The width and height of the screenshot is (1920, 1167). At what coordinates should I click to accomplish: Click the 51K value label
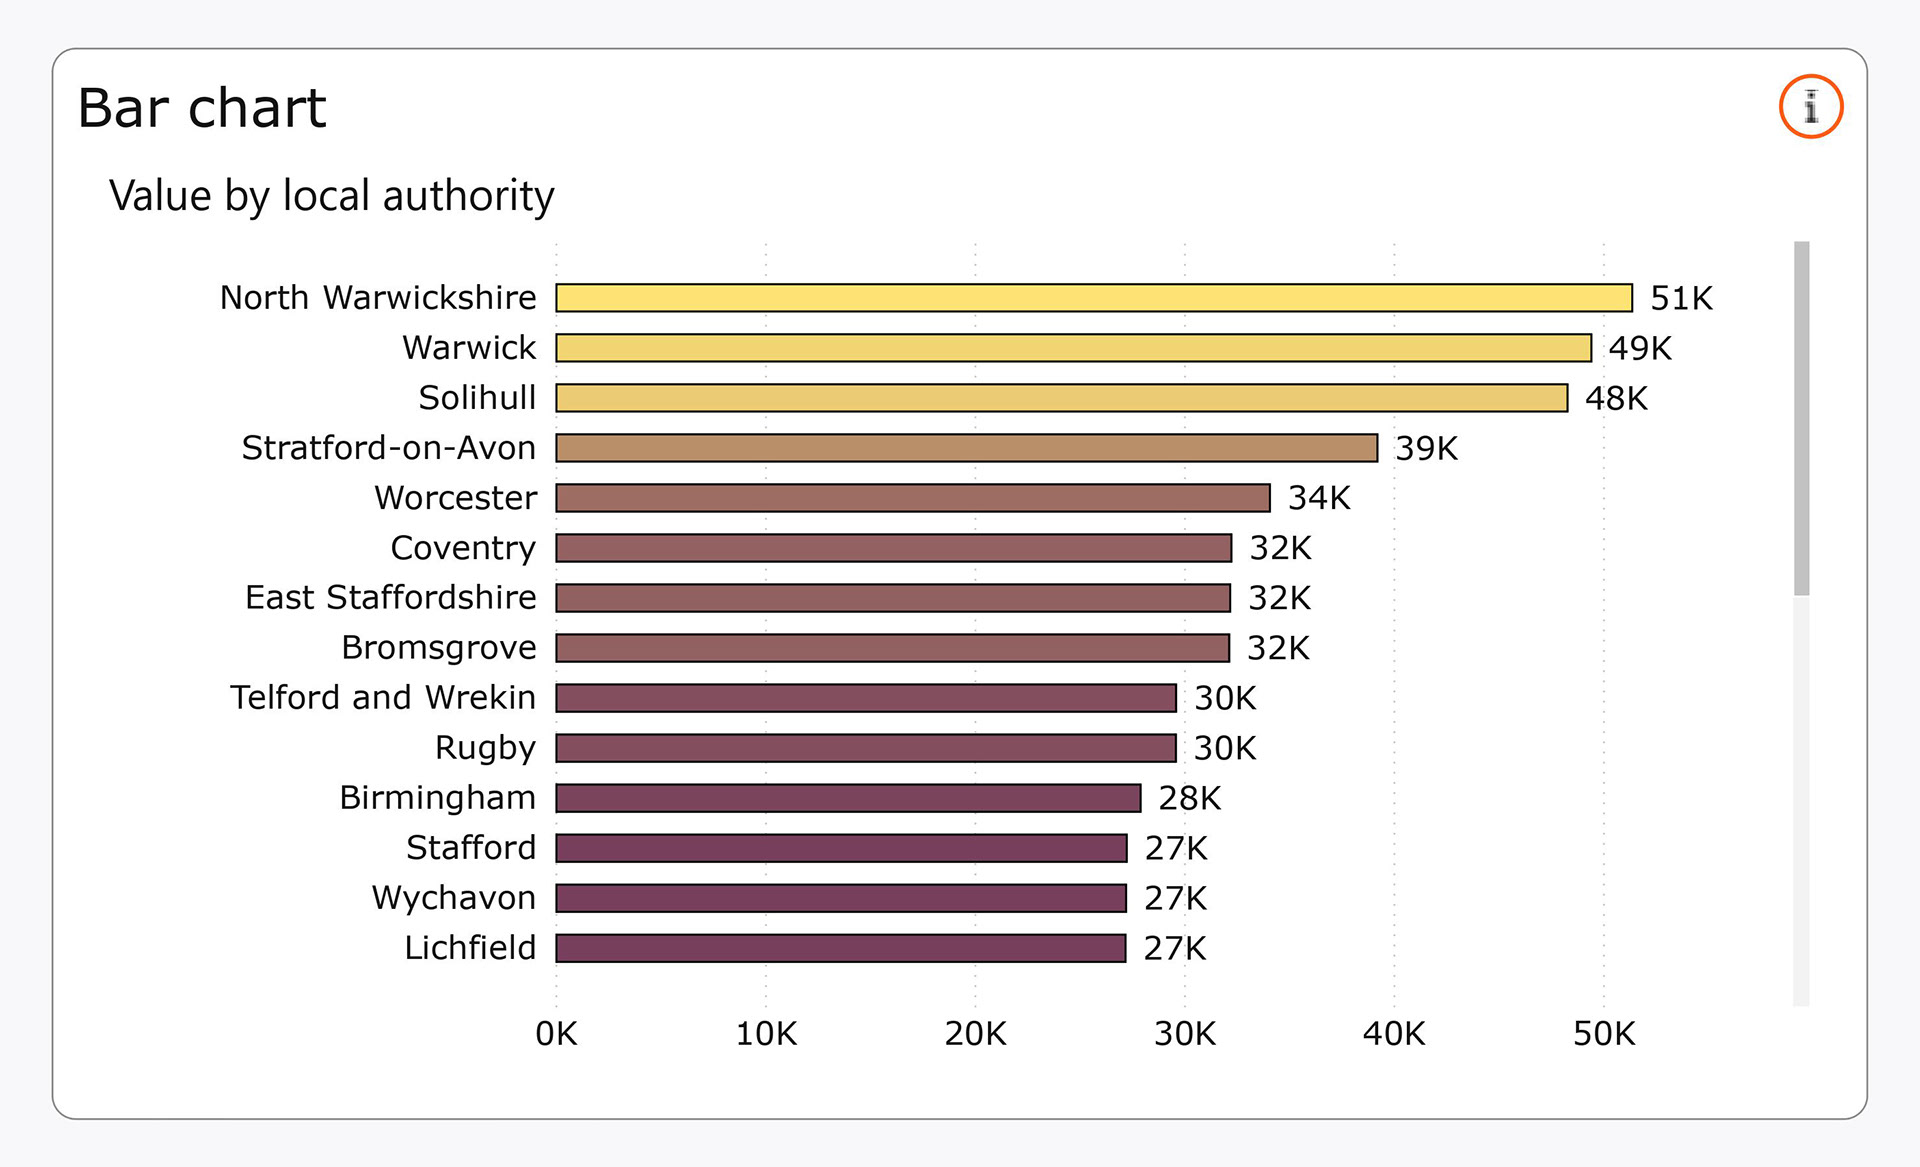coord(1681,297)
